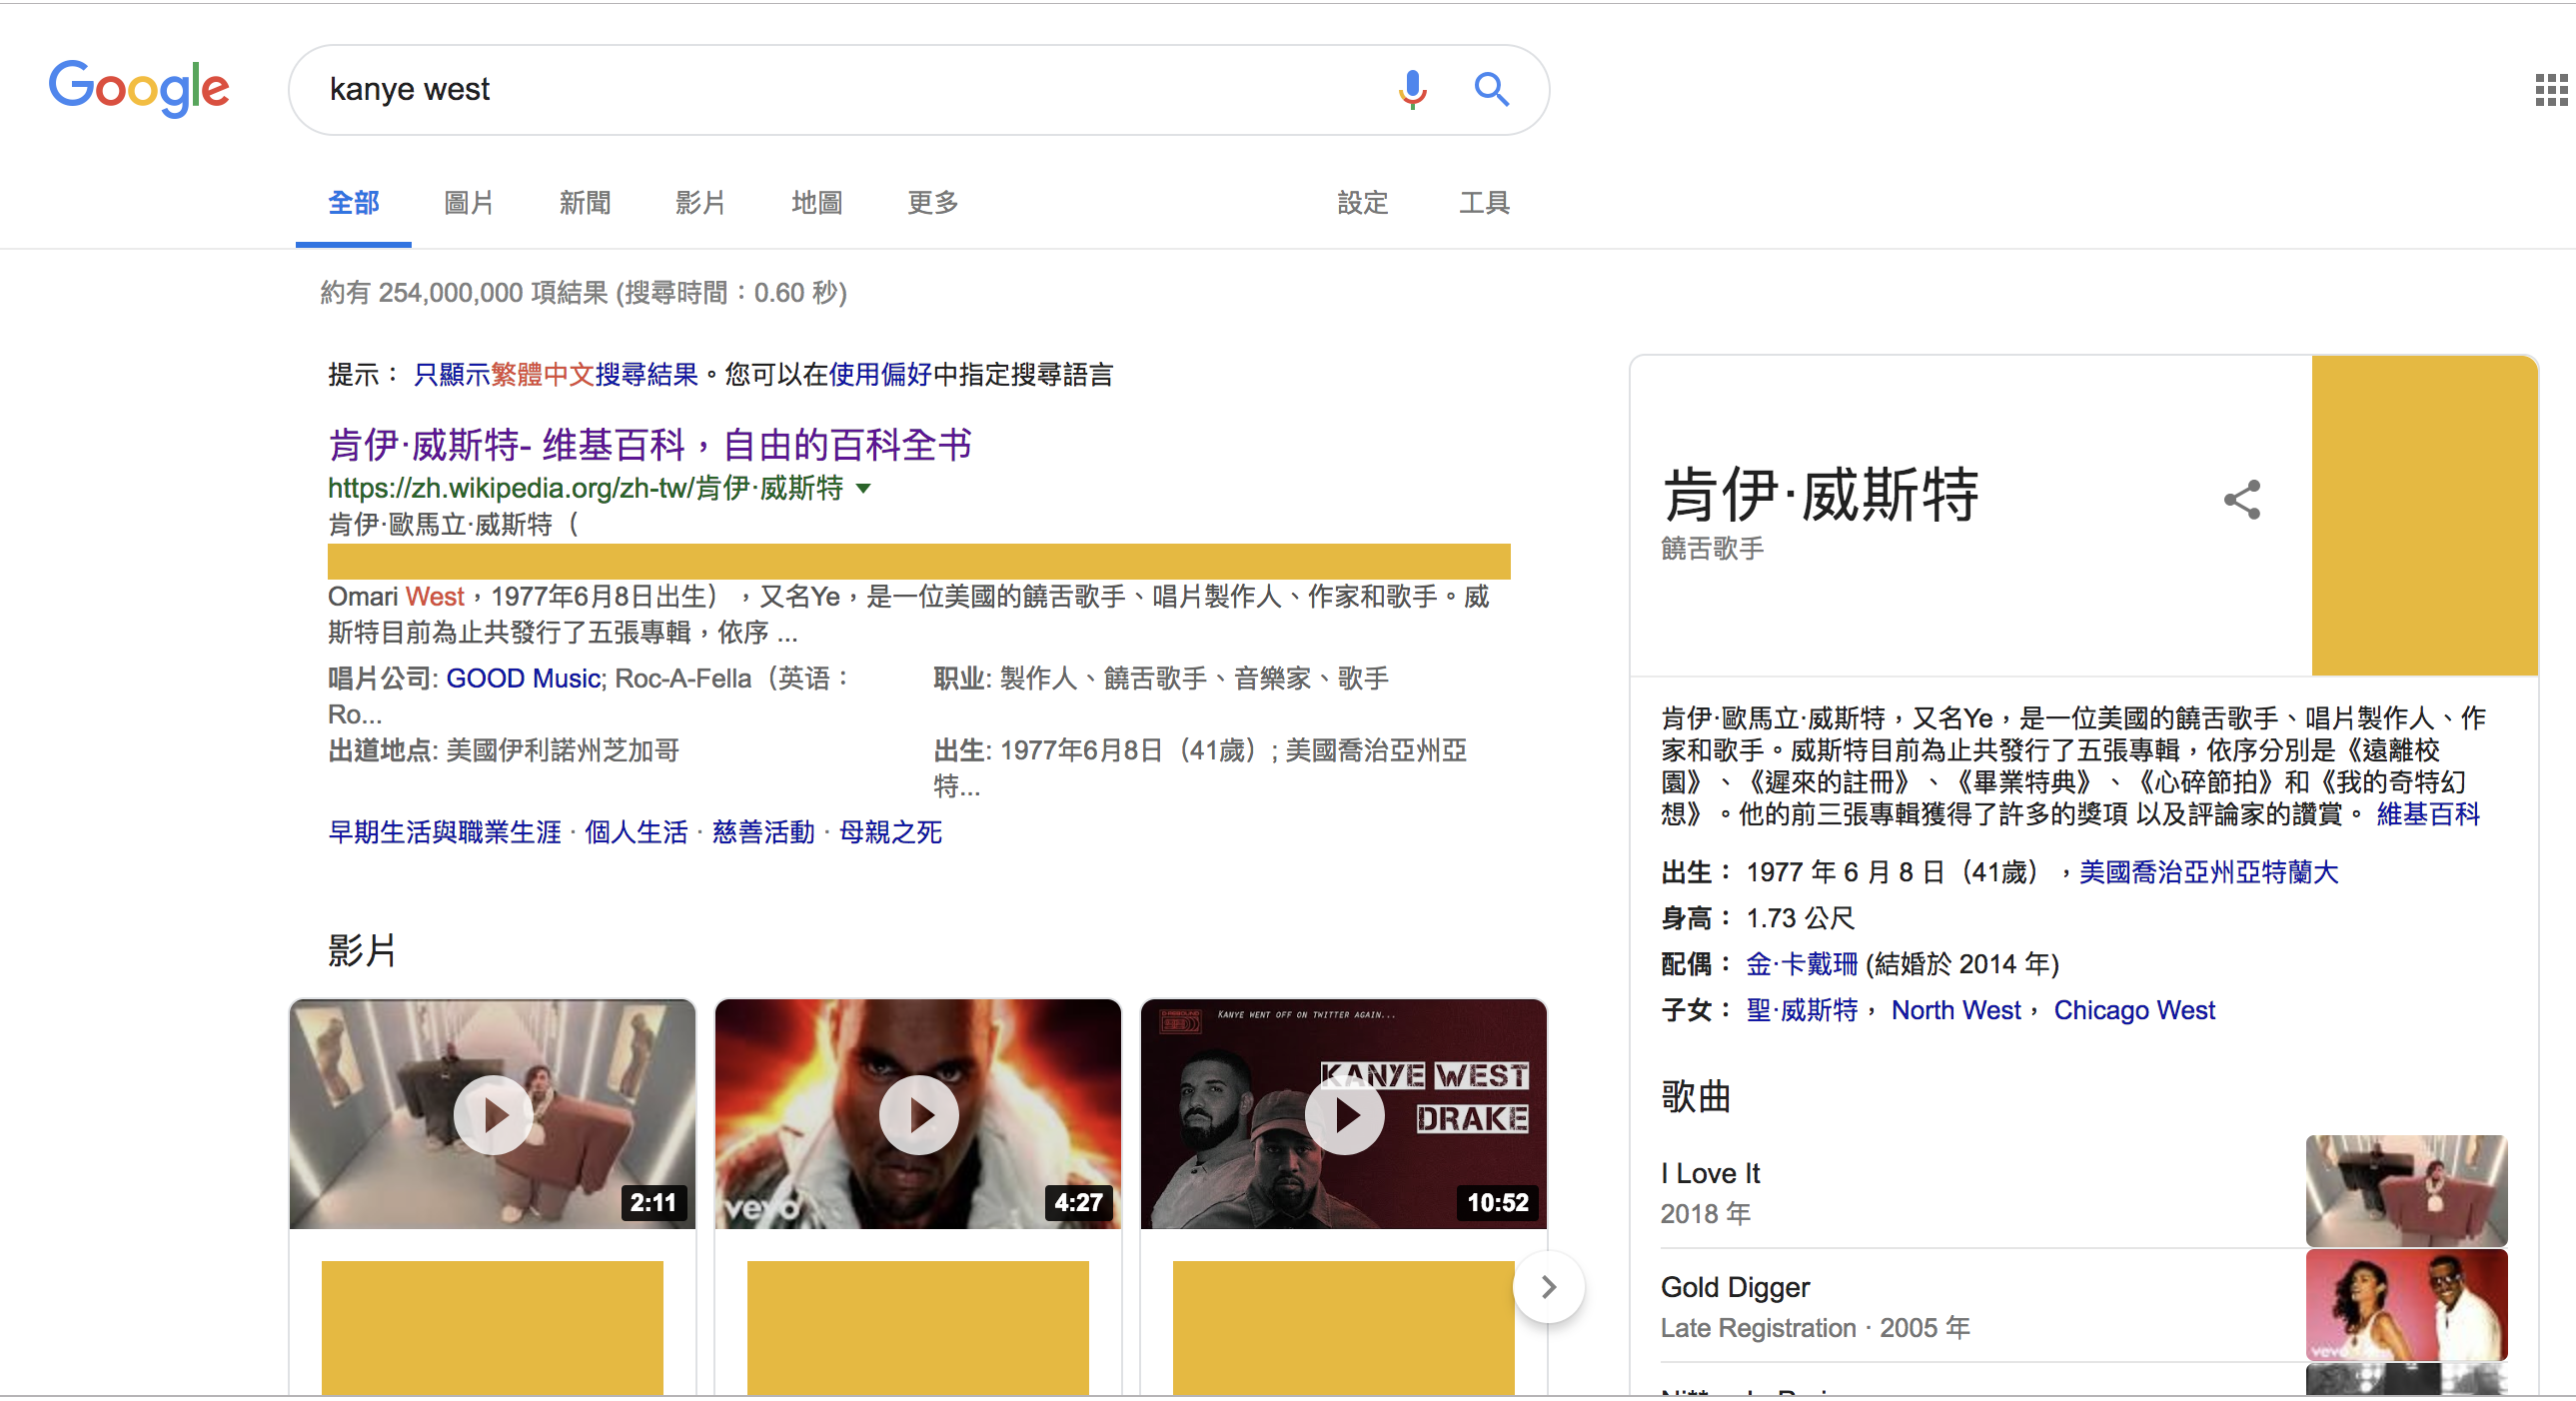Click the knowledge panel title 肯伊·威斯特
The width and height of the screenshot is (2576, 1401).
(1819, 494)
